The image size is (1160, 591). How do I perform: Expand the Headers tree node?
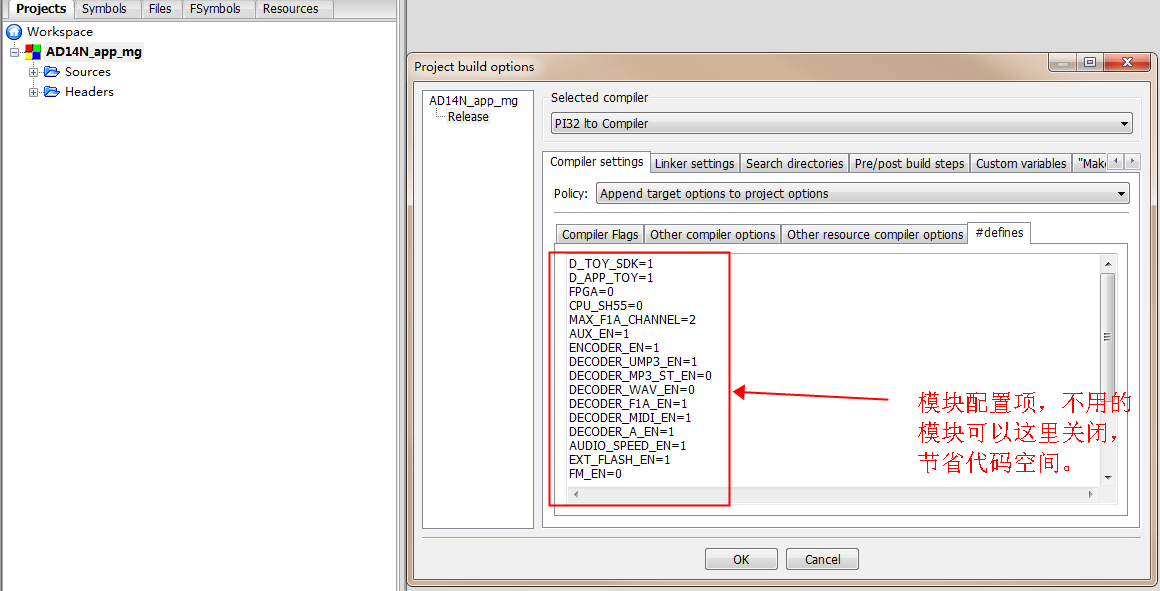[x=33, y=92]
